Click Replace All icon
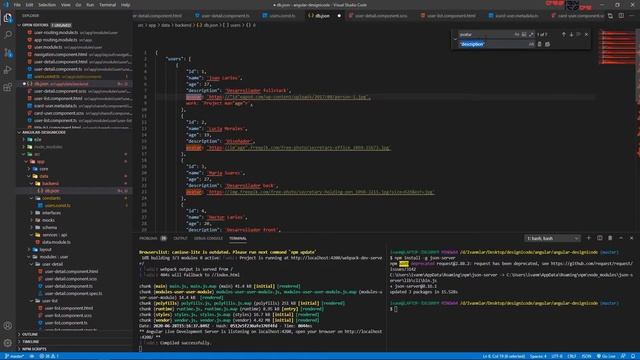640x360 pixels. pos(547,44)
